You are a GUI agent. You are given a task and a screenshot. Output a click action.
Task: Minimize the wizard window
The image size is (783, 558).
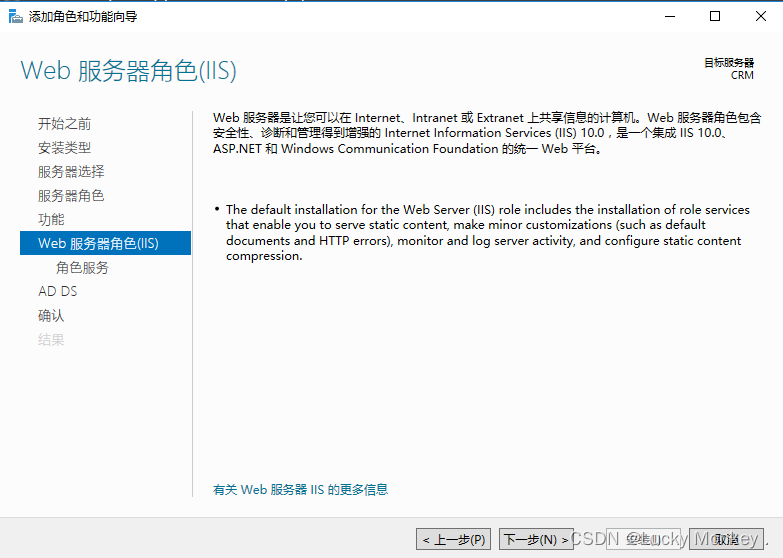click(670, 16)
